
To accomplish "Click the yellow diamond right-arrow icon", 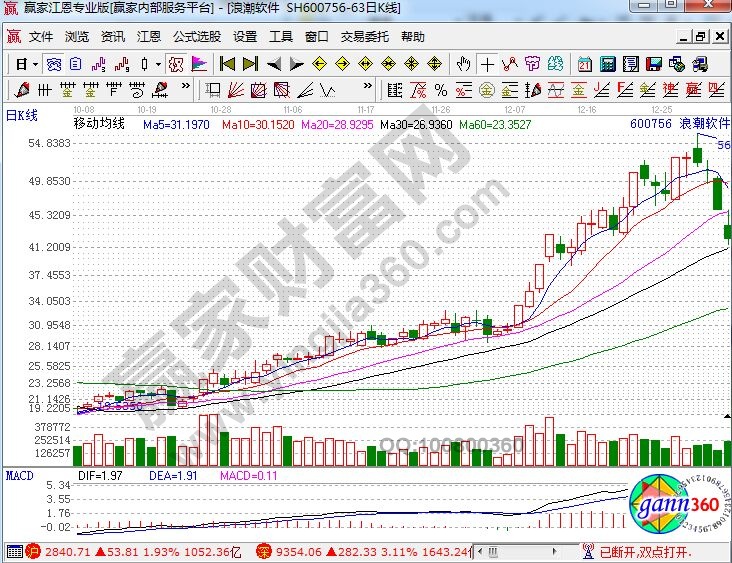I will point(342,64).
